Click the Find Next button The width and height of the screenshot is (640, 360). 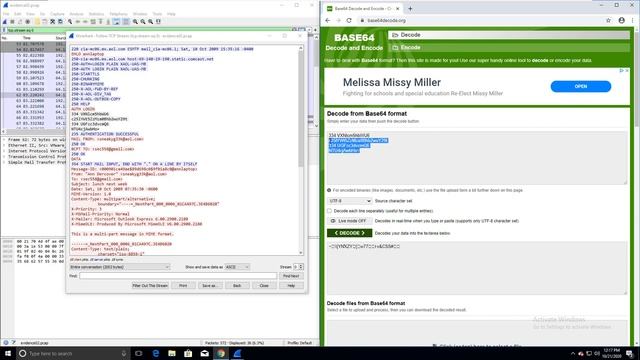click(x=291, y=276)
